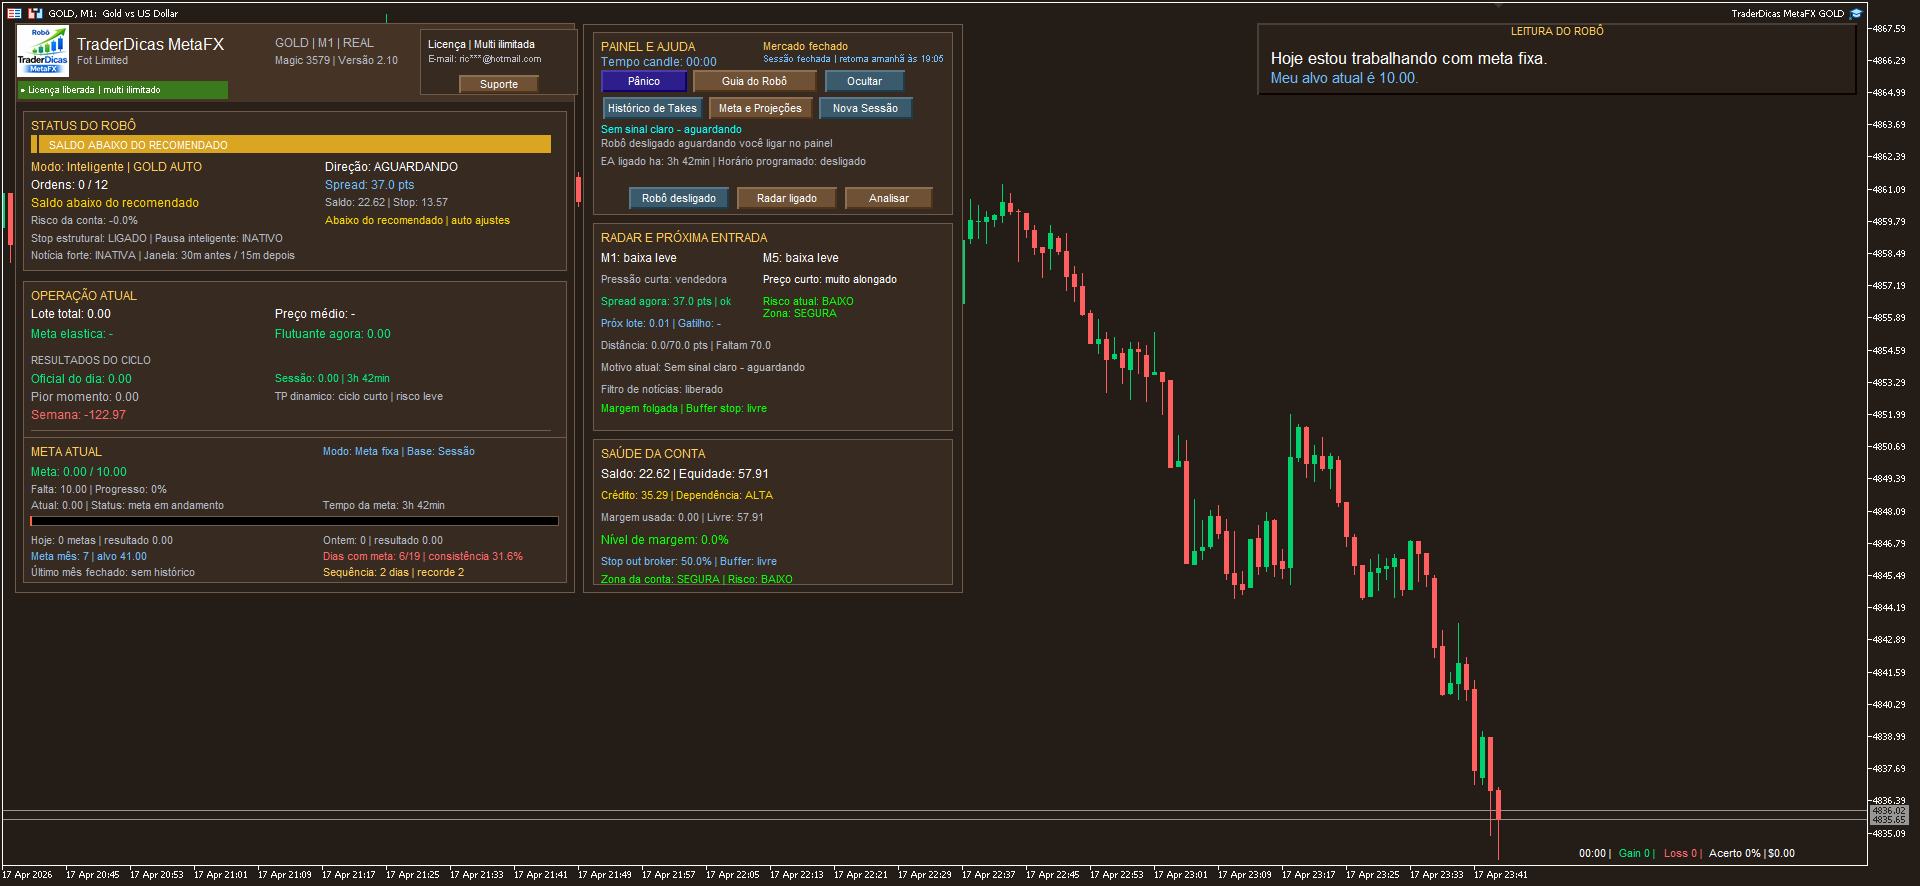Screen dimensions: 1920x886
Task: Click the Suporte button
Action: pyautogui.click(x=498, y=84)
